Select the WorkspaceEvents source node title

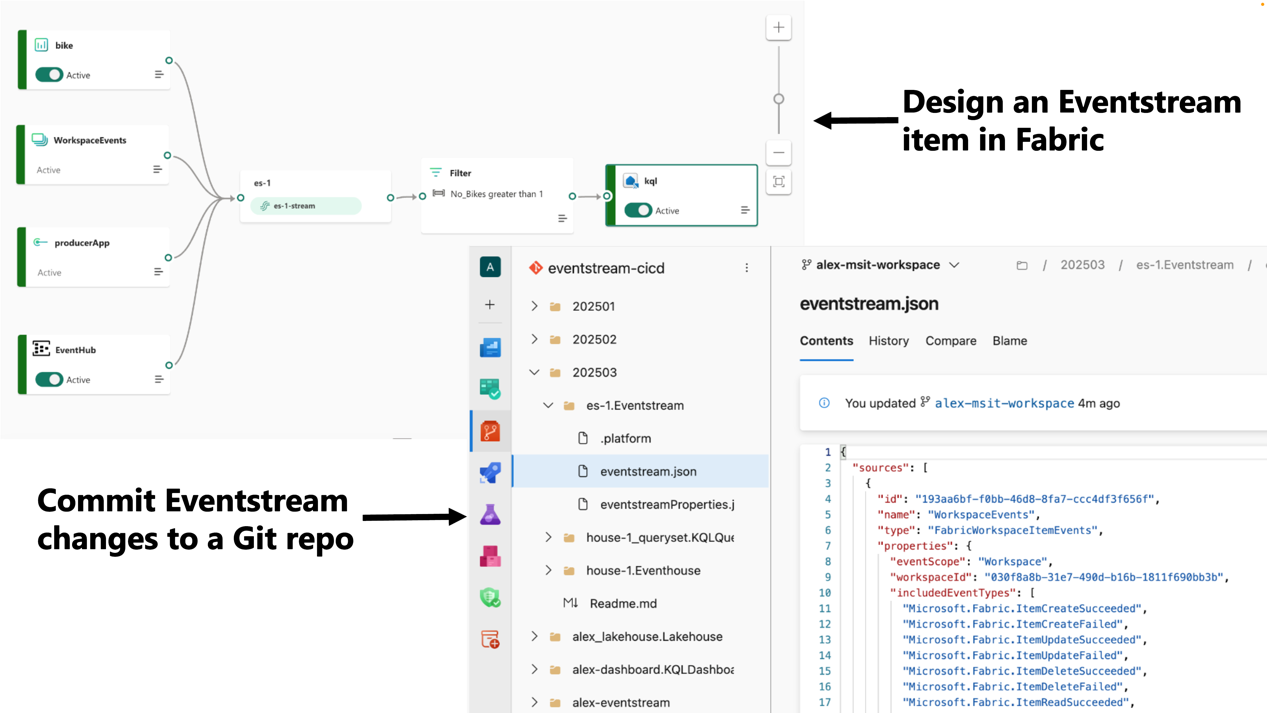click(x=90, y=140)
